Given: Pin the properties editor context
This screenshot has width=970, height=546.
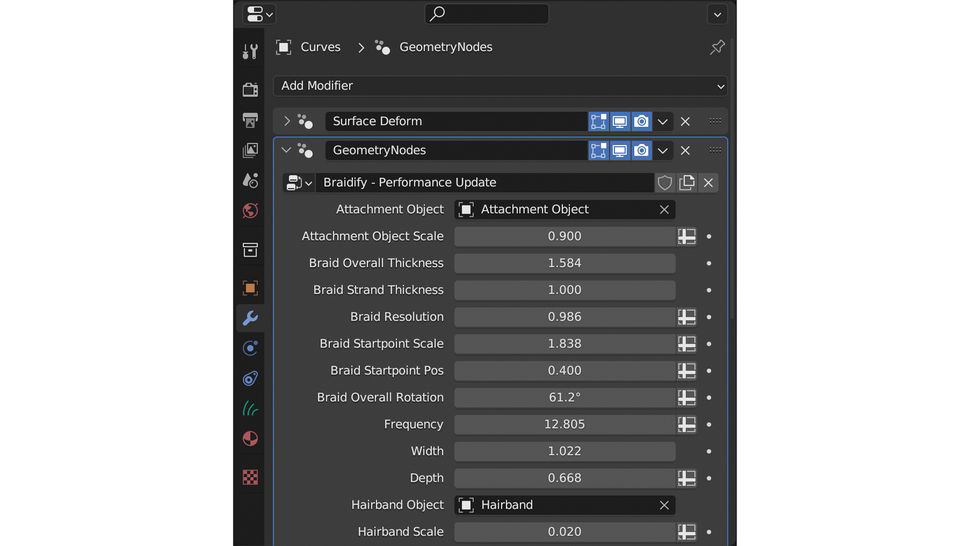Looking at the screenshot, I should pos(717,47).
